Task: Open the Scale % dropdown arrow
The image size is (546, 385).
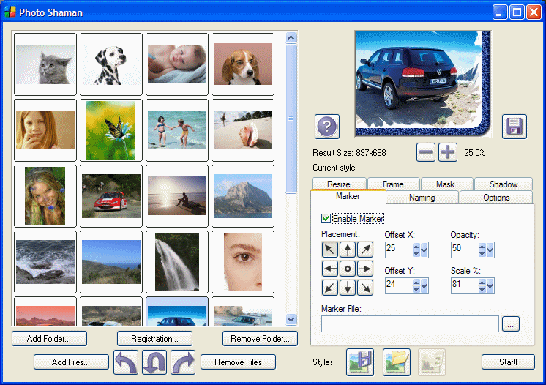Action: point(490,285)
